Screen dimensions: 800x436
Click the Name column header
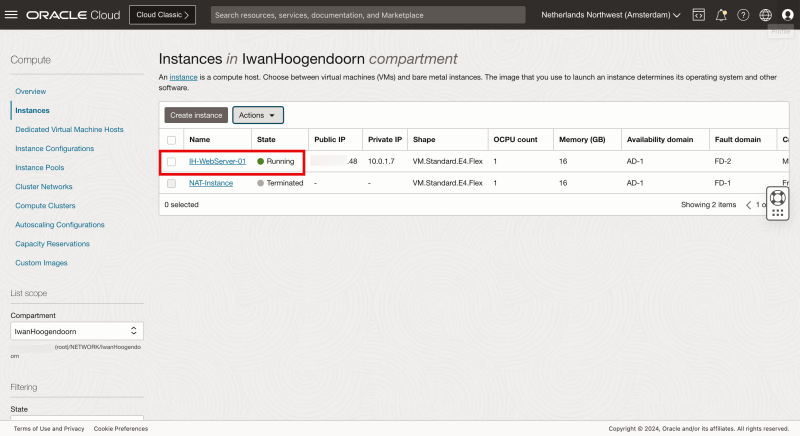click(x=199, y=139)
